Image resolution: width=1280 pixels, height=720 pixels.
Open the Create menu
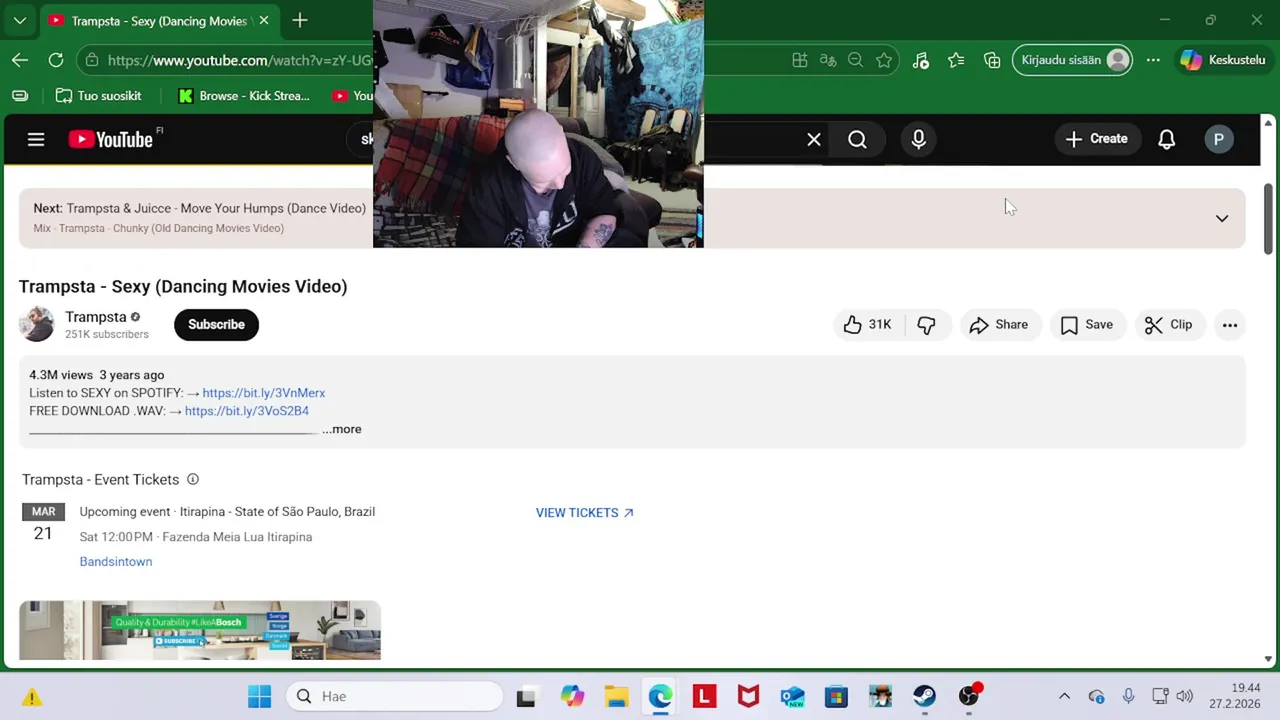[1097, 139]
